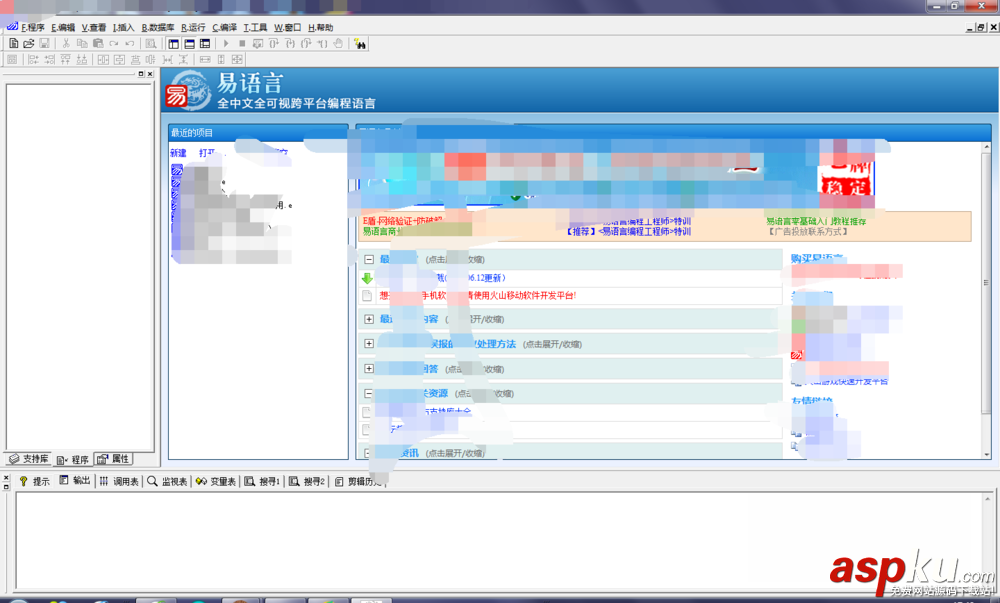Open the C.编译 menu
This screenshot has width=1000, height=603.
coord(224,27)
